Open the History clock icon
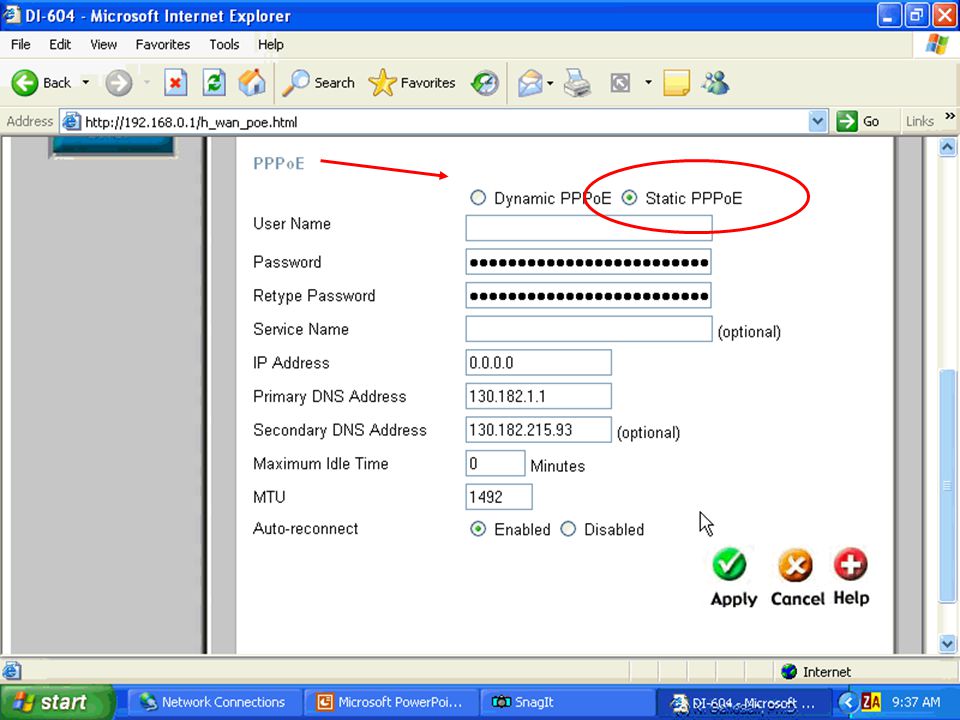This screenshot has width=960, height=720. click(485, 83)
